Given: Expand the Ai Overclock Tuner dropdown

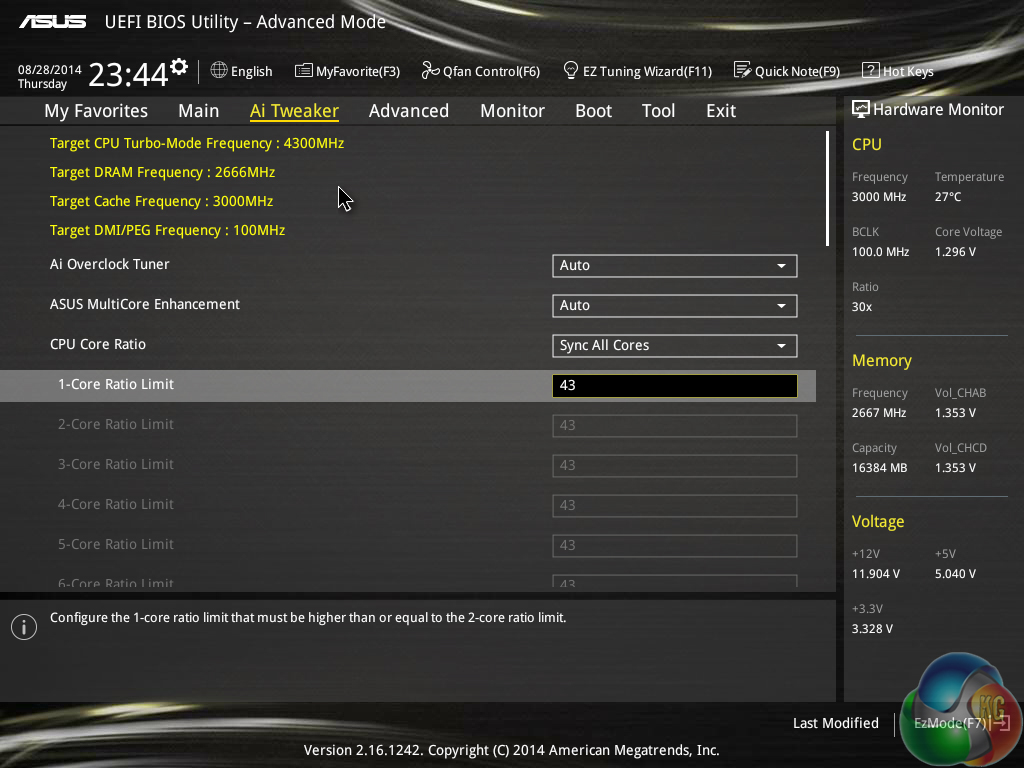Looking at the screenshot, I should click(675, 266).
